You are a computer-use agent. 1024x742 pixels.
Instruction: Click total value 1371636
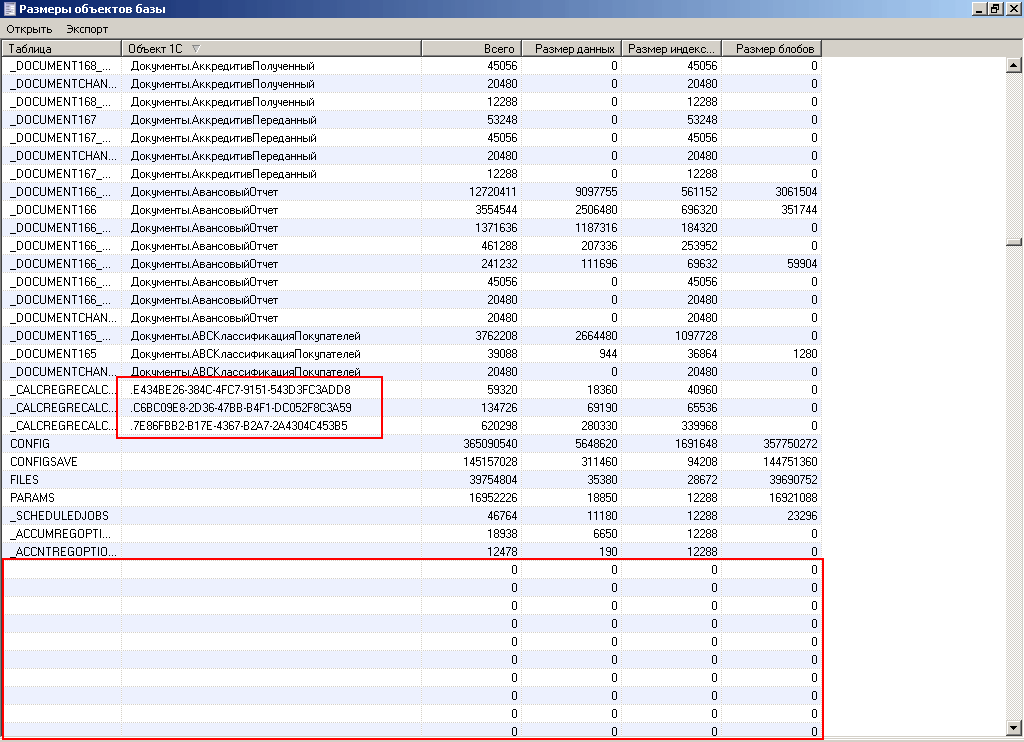[x=496, y=228]
